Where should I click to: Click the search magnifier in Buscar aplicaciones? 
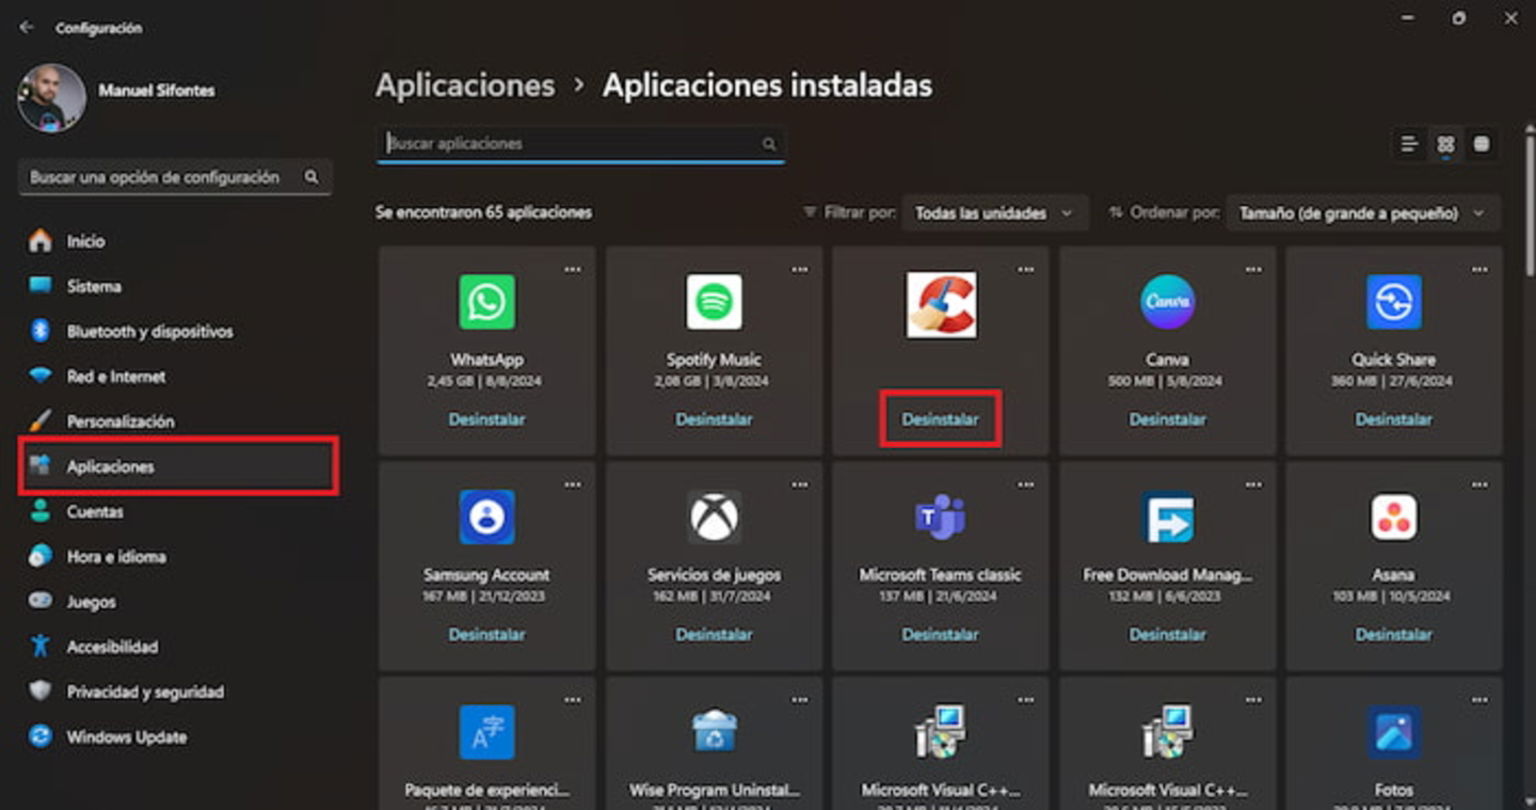coord(769,144)
